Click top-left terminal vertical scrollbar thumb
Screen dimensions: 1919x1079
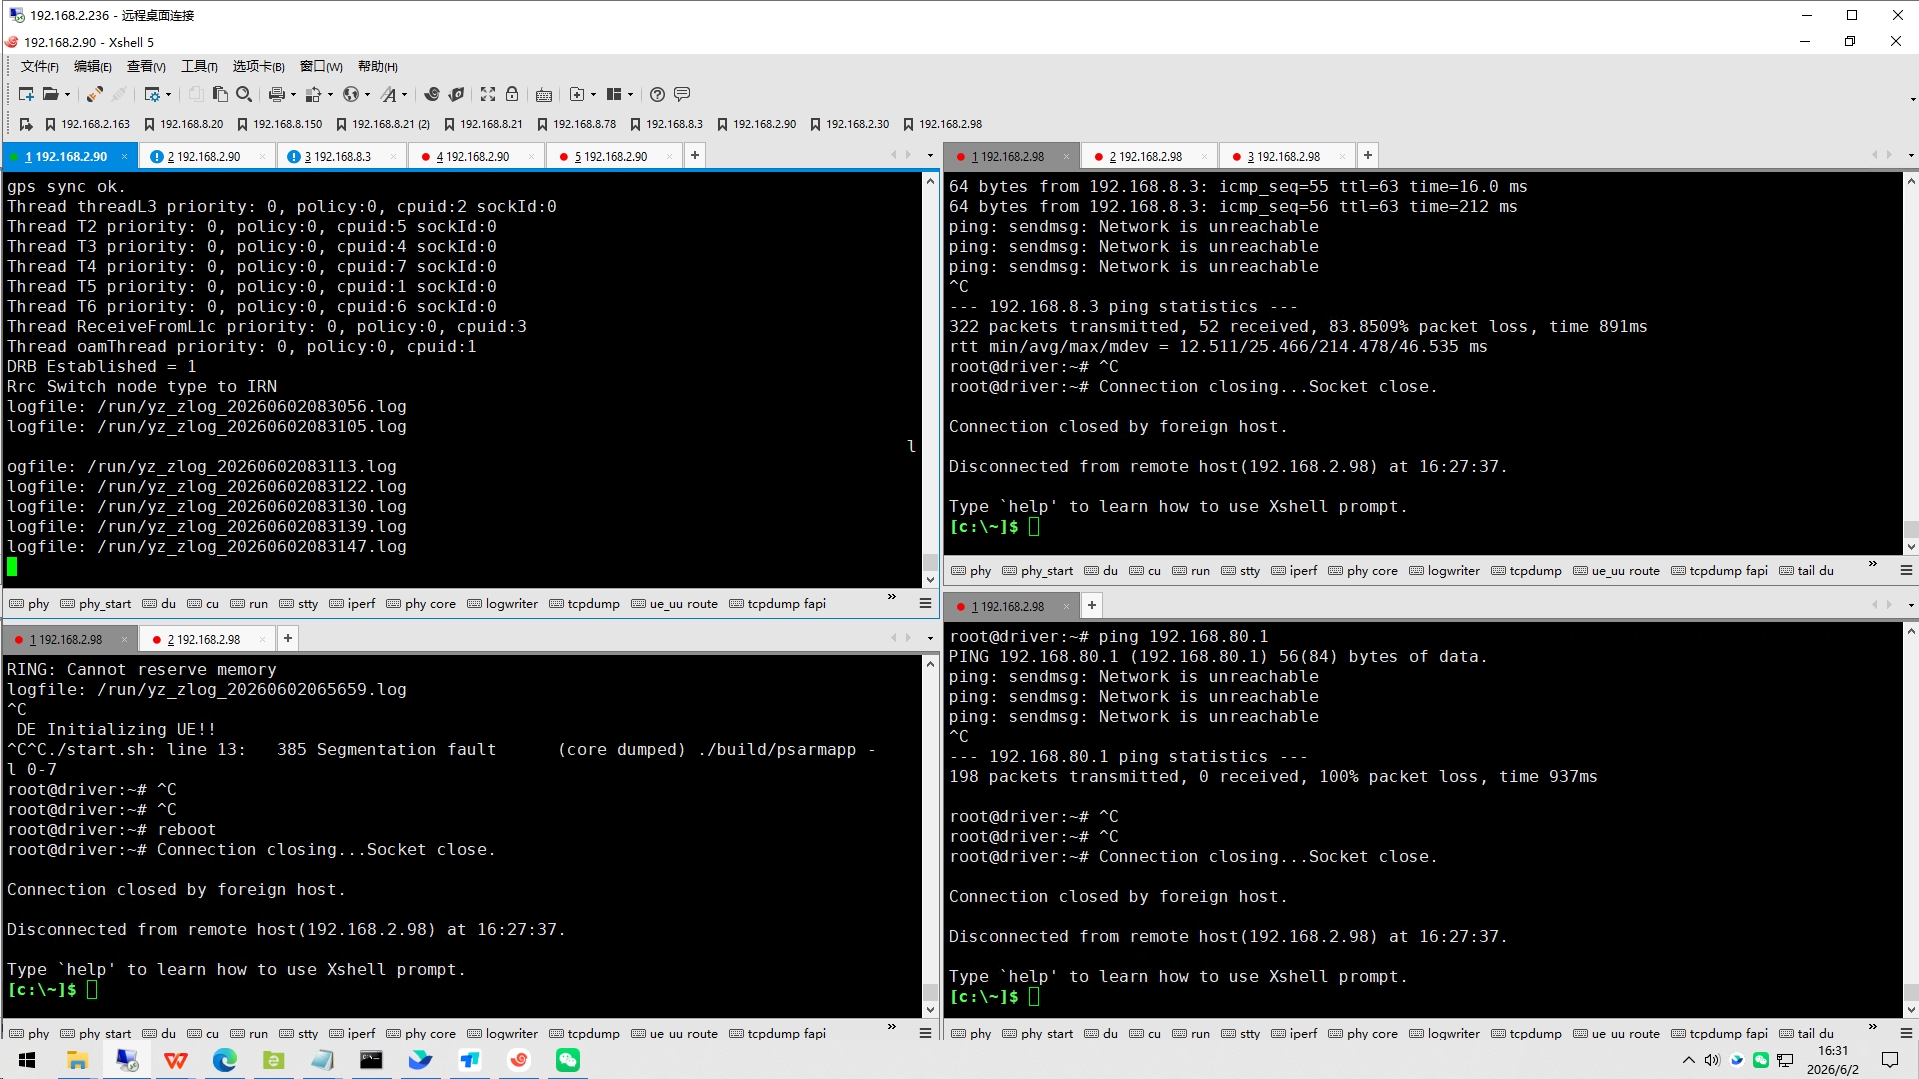(x=931, y=562)
